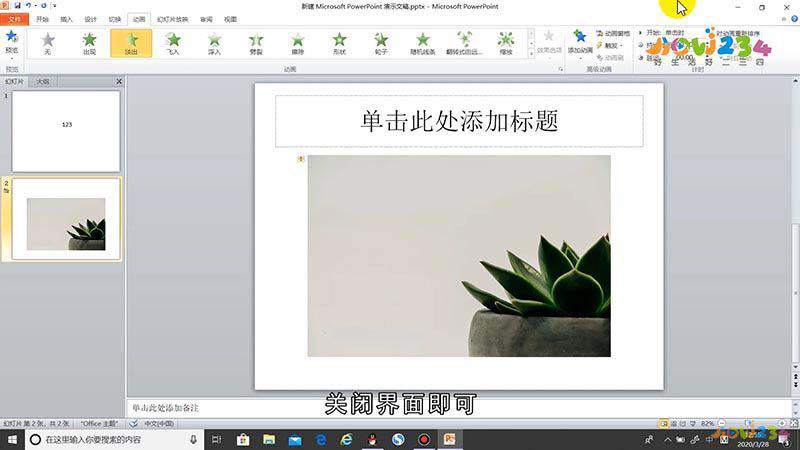Open the Windows Start menu
Viewport: 800px width, 450px height.
(12, 439)
